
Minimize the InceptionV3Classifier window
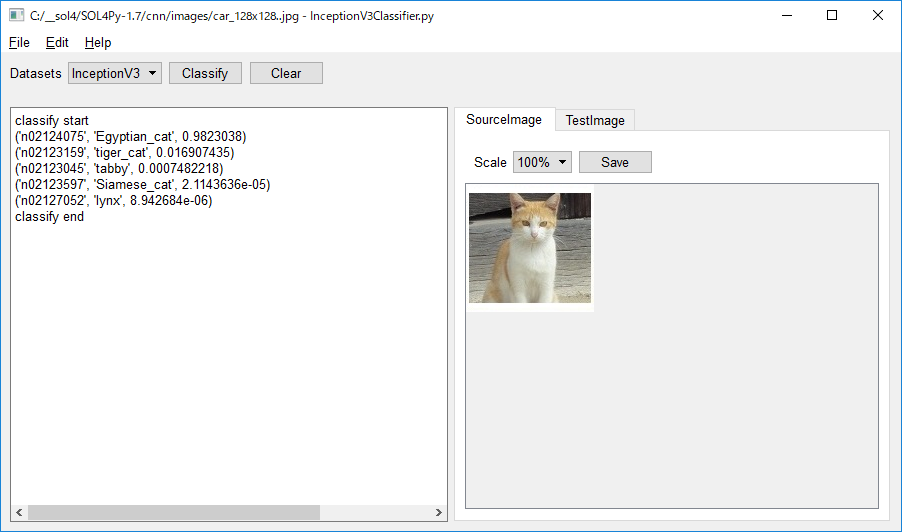point(787,16)
